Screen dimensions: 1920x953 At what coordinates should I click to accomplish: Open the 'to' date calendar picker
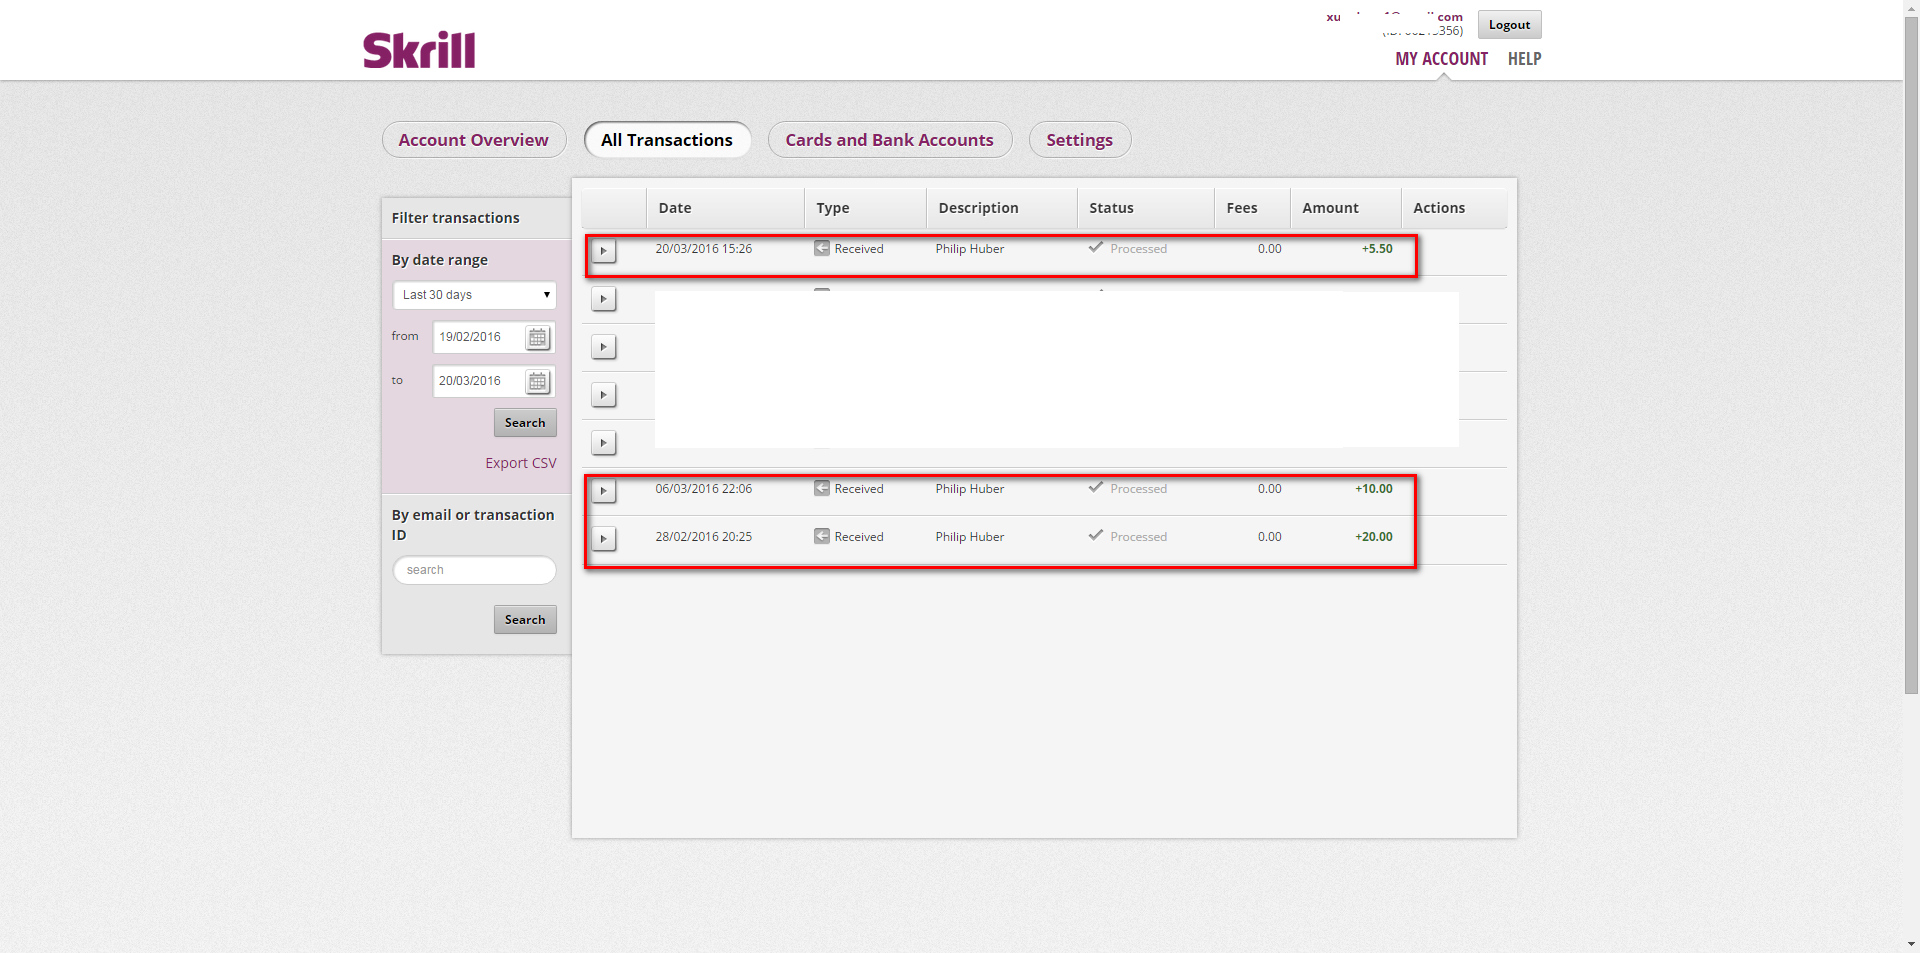click(x=537, y=382)
